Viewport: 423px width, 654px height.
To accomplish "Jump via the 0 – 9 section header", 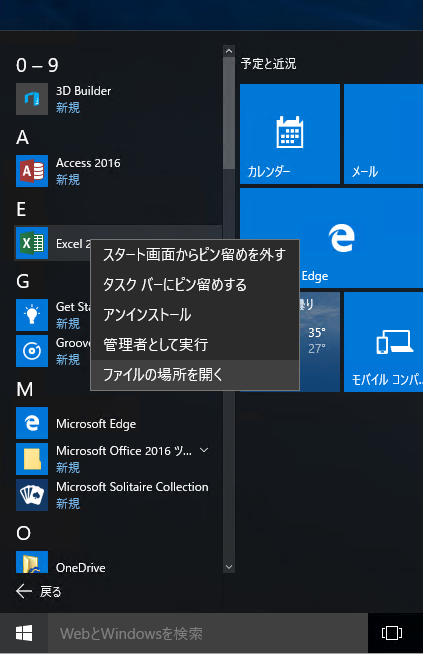I will (x=38, y=65).
